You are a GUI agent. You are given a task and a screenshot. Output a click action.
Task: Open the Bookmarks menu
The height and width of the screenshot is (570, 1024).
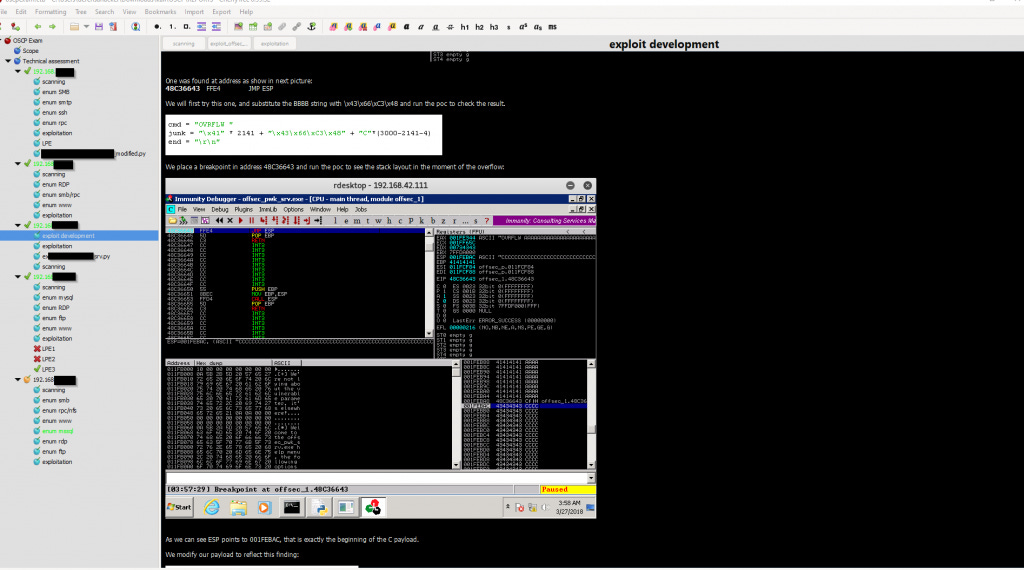(x=160, y=12)
